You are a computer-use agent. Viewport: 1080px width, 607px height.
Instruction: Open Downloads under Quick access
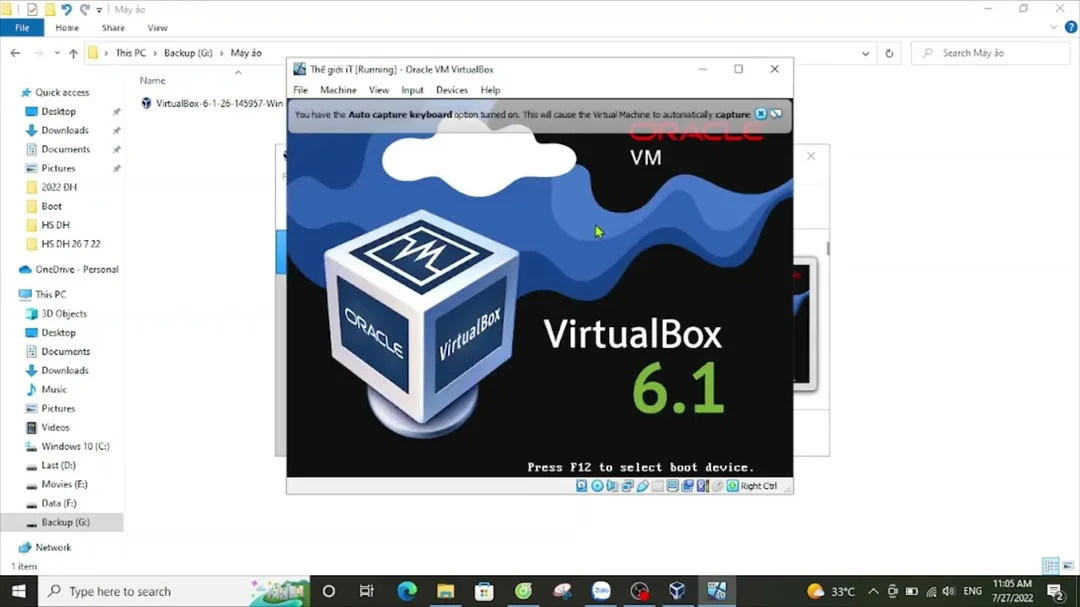[64, 130]
